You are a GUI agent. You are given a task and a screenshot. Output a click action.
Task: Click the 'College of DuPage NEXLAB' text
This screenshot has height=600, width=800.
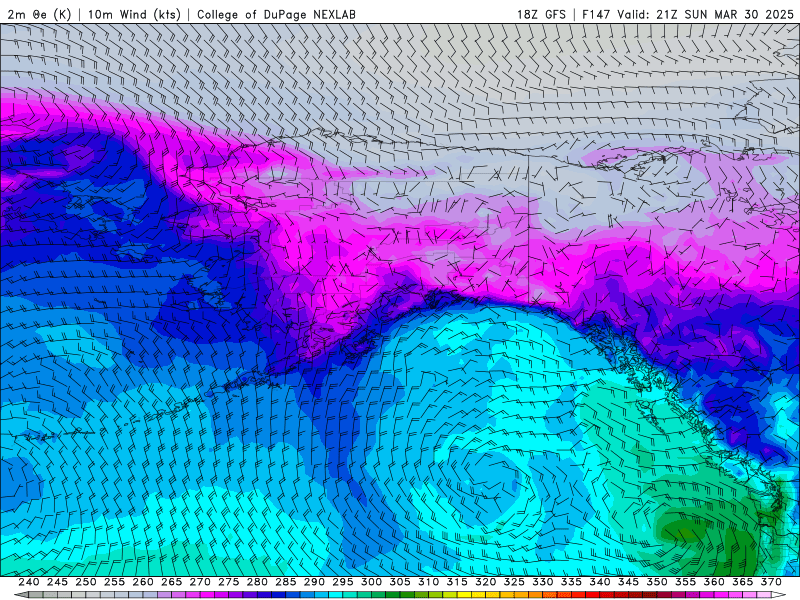(276, 14)
